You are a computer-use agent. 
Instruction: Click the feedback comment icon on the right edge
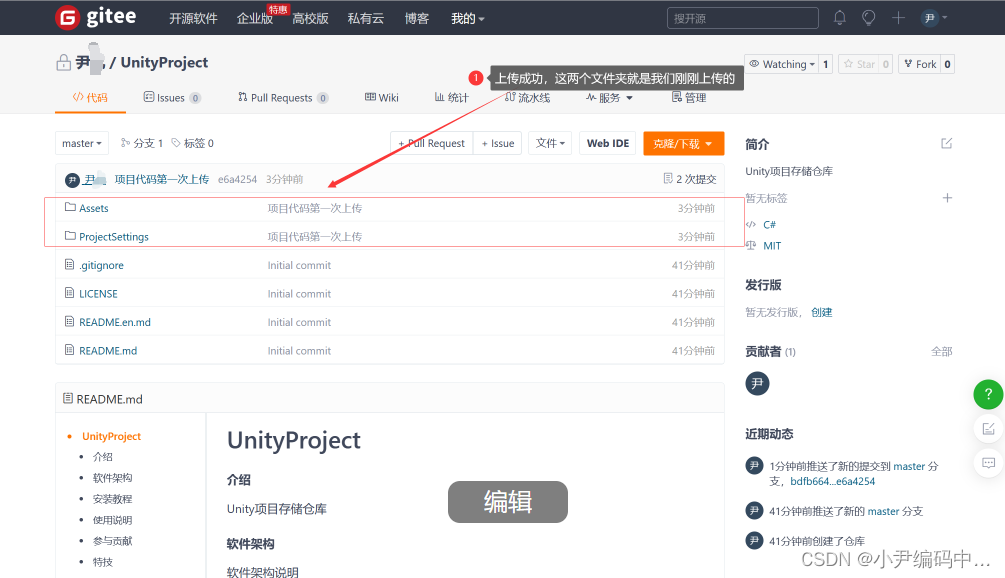coord(988,463)
